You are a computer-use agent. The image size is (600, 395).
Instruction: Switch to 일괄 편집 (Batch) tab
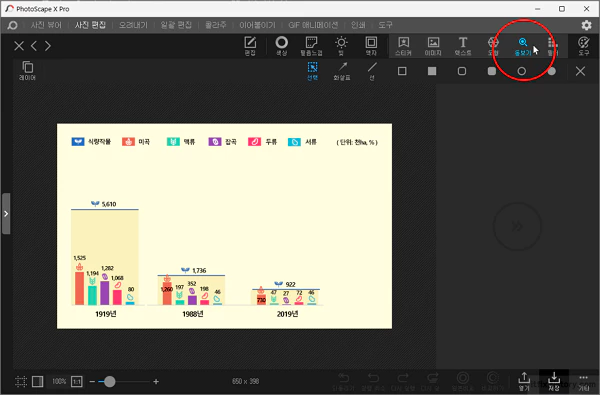(x=176, y=25)
